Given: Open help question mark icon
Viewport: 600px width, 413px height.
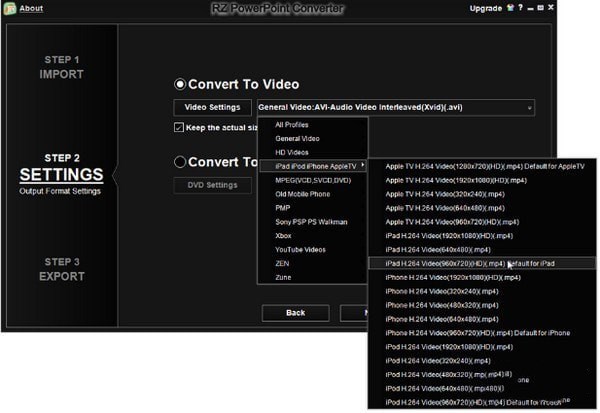Looking at the screenshot, I should [x=520, y=8].
